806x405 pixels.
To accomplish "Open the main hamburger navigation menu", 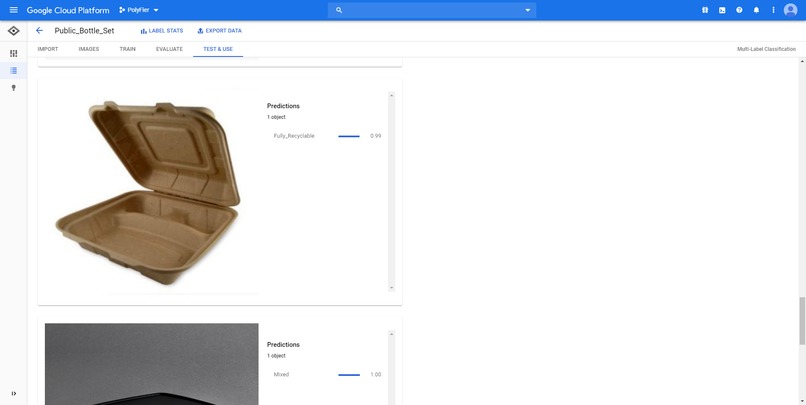I will (x=13, y=10).
